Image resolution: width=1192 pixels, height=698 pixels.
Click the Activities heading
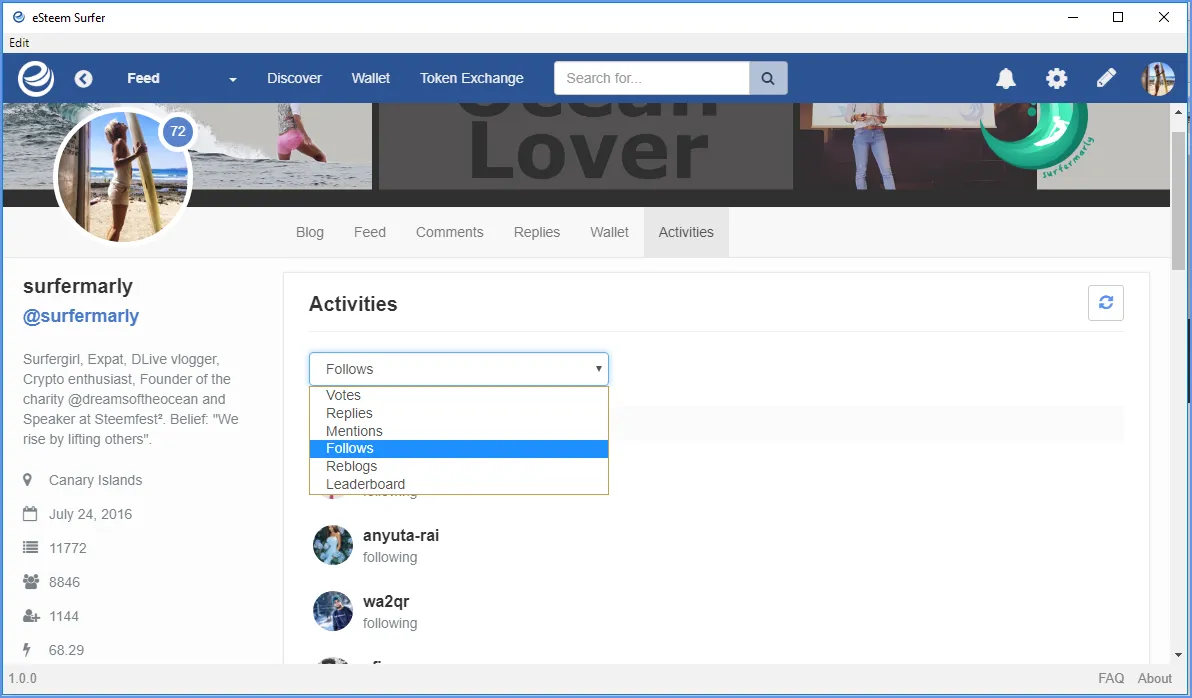click(x=353, y=303)
